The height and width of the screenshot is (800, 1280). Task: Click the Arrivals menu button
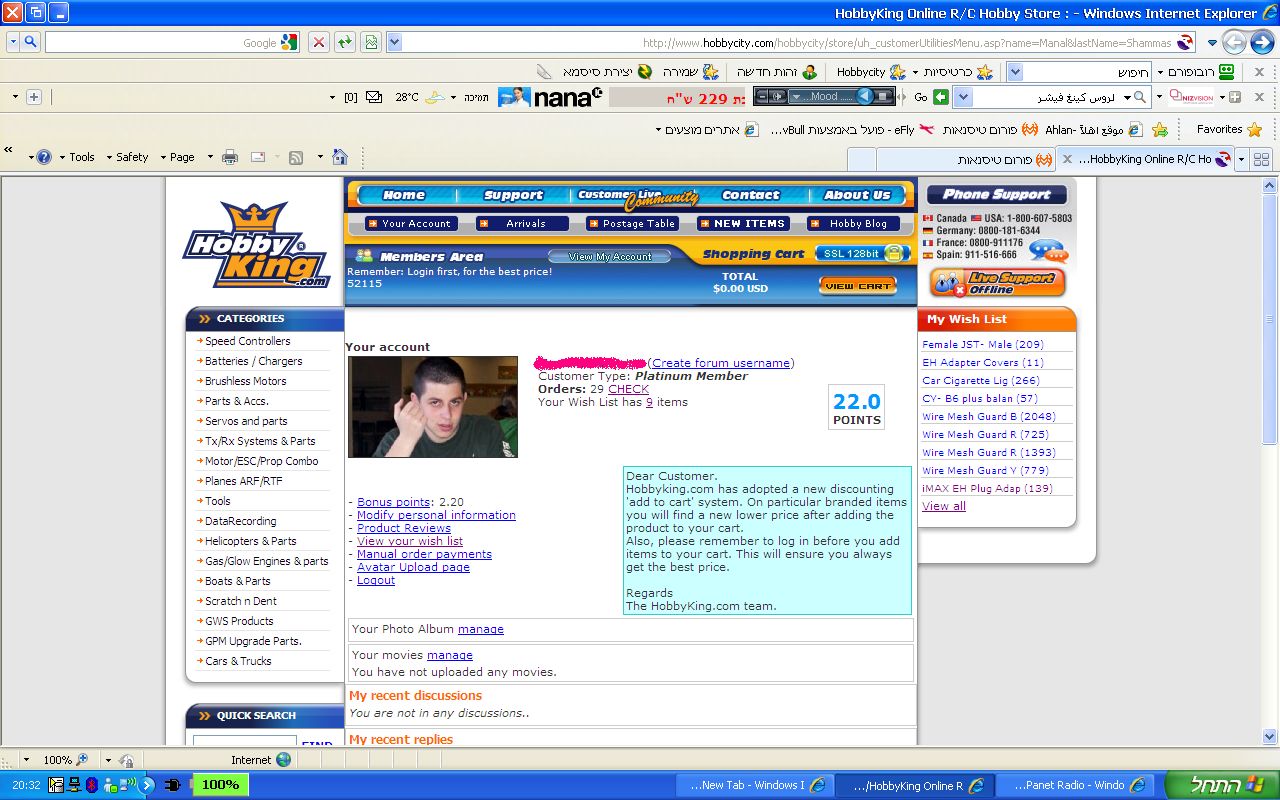pyautogui.click(x=523, y=224)
